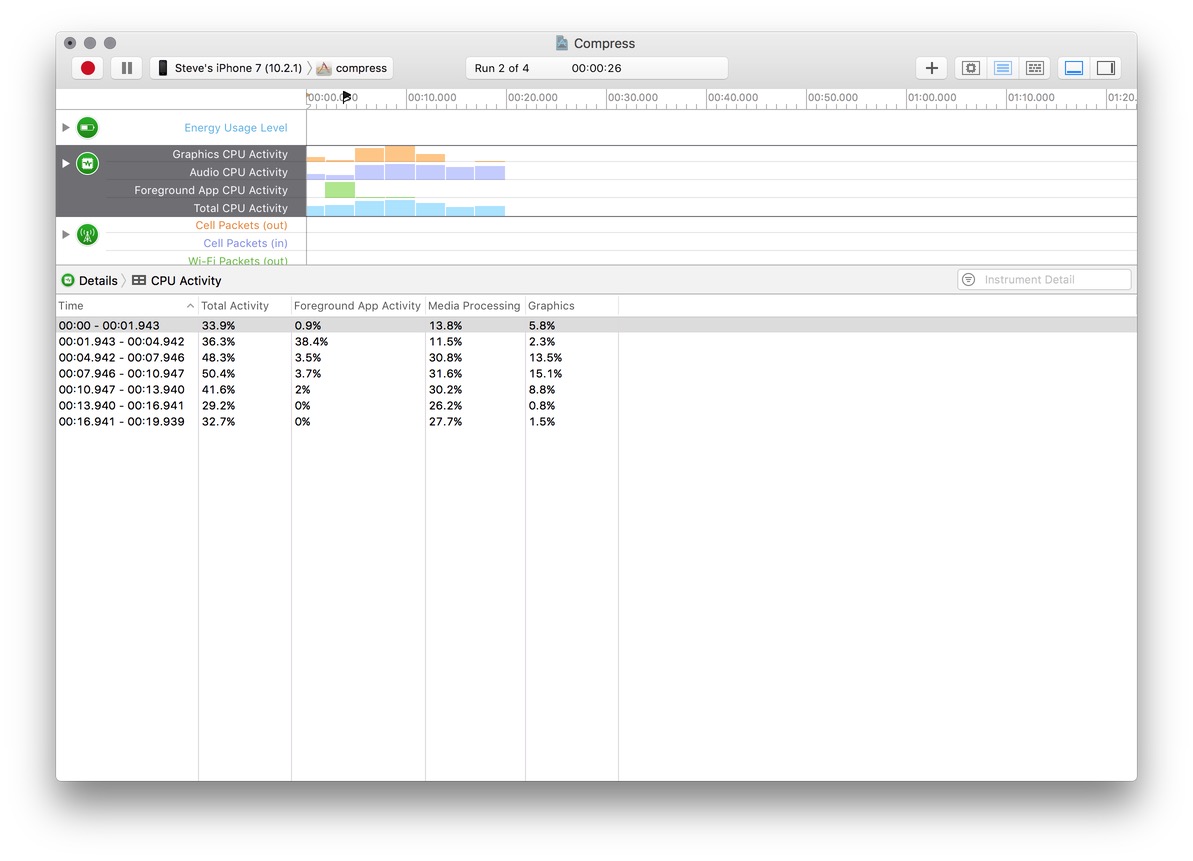The width and height of the screenshot is (1193, 861).
Task: Click the red Record button
Action: point(88,68)
